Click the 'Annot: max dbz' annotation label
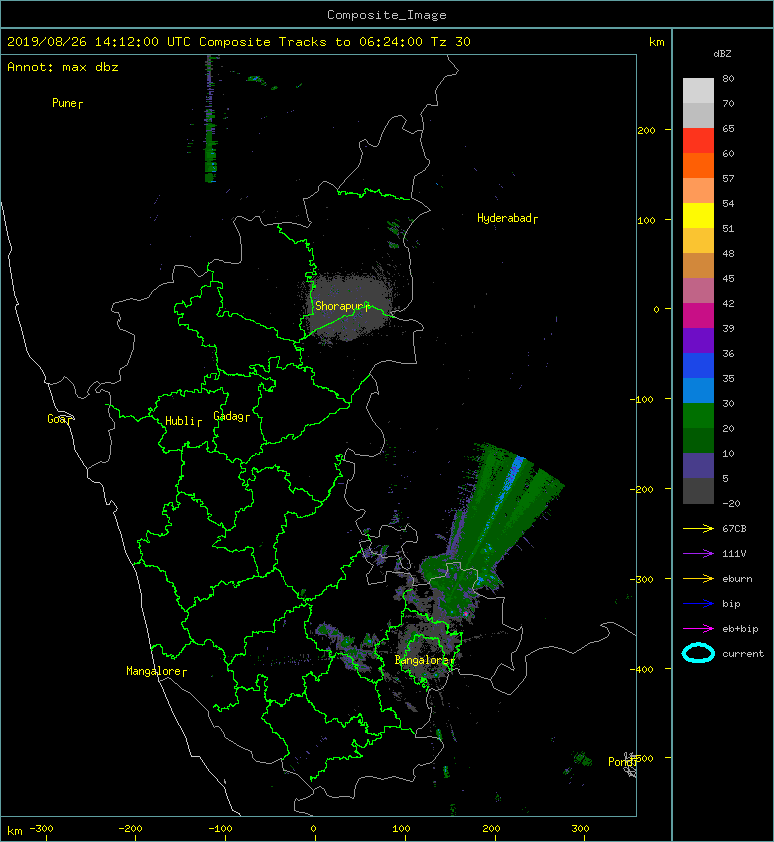The image size is (774, 842). tap(63, 67)
